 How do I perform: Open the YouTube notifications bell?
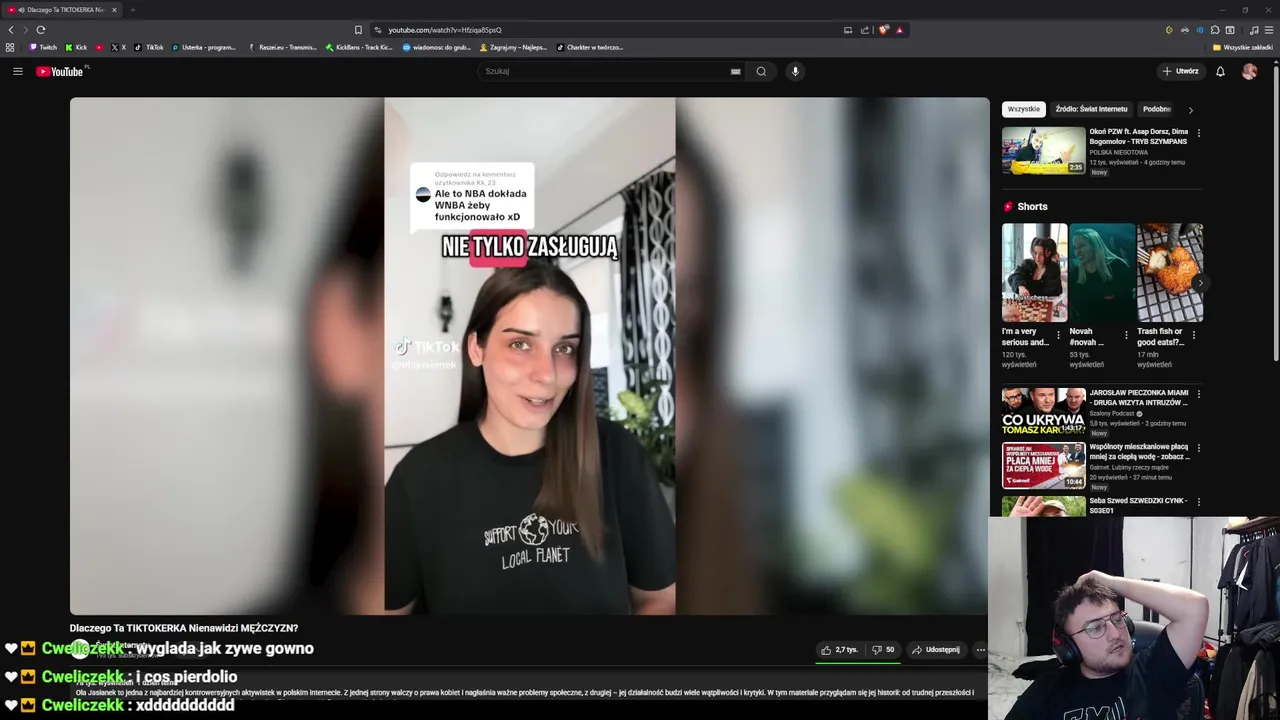1220,71
